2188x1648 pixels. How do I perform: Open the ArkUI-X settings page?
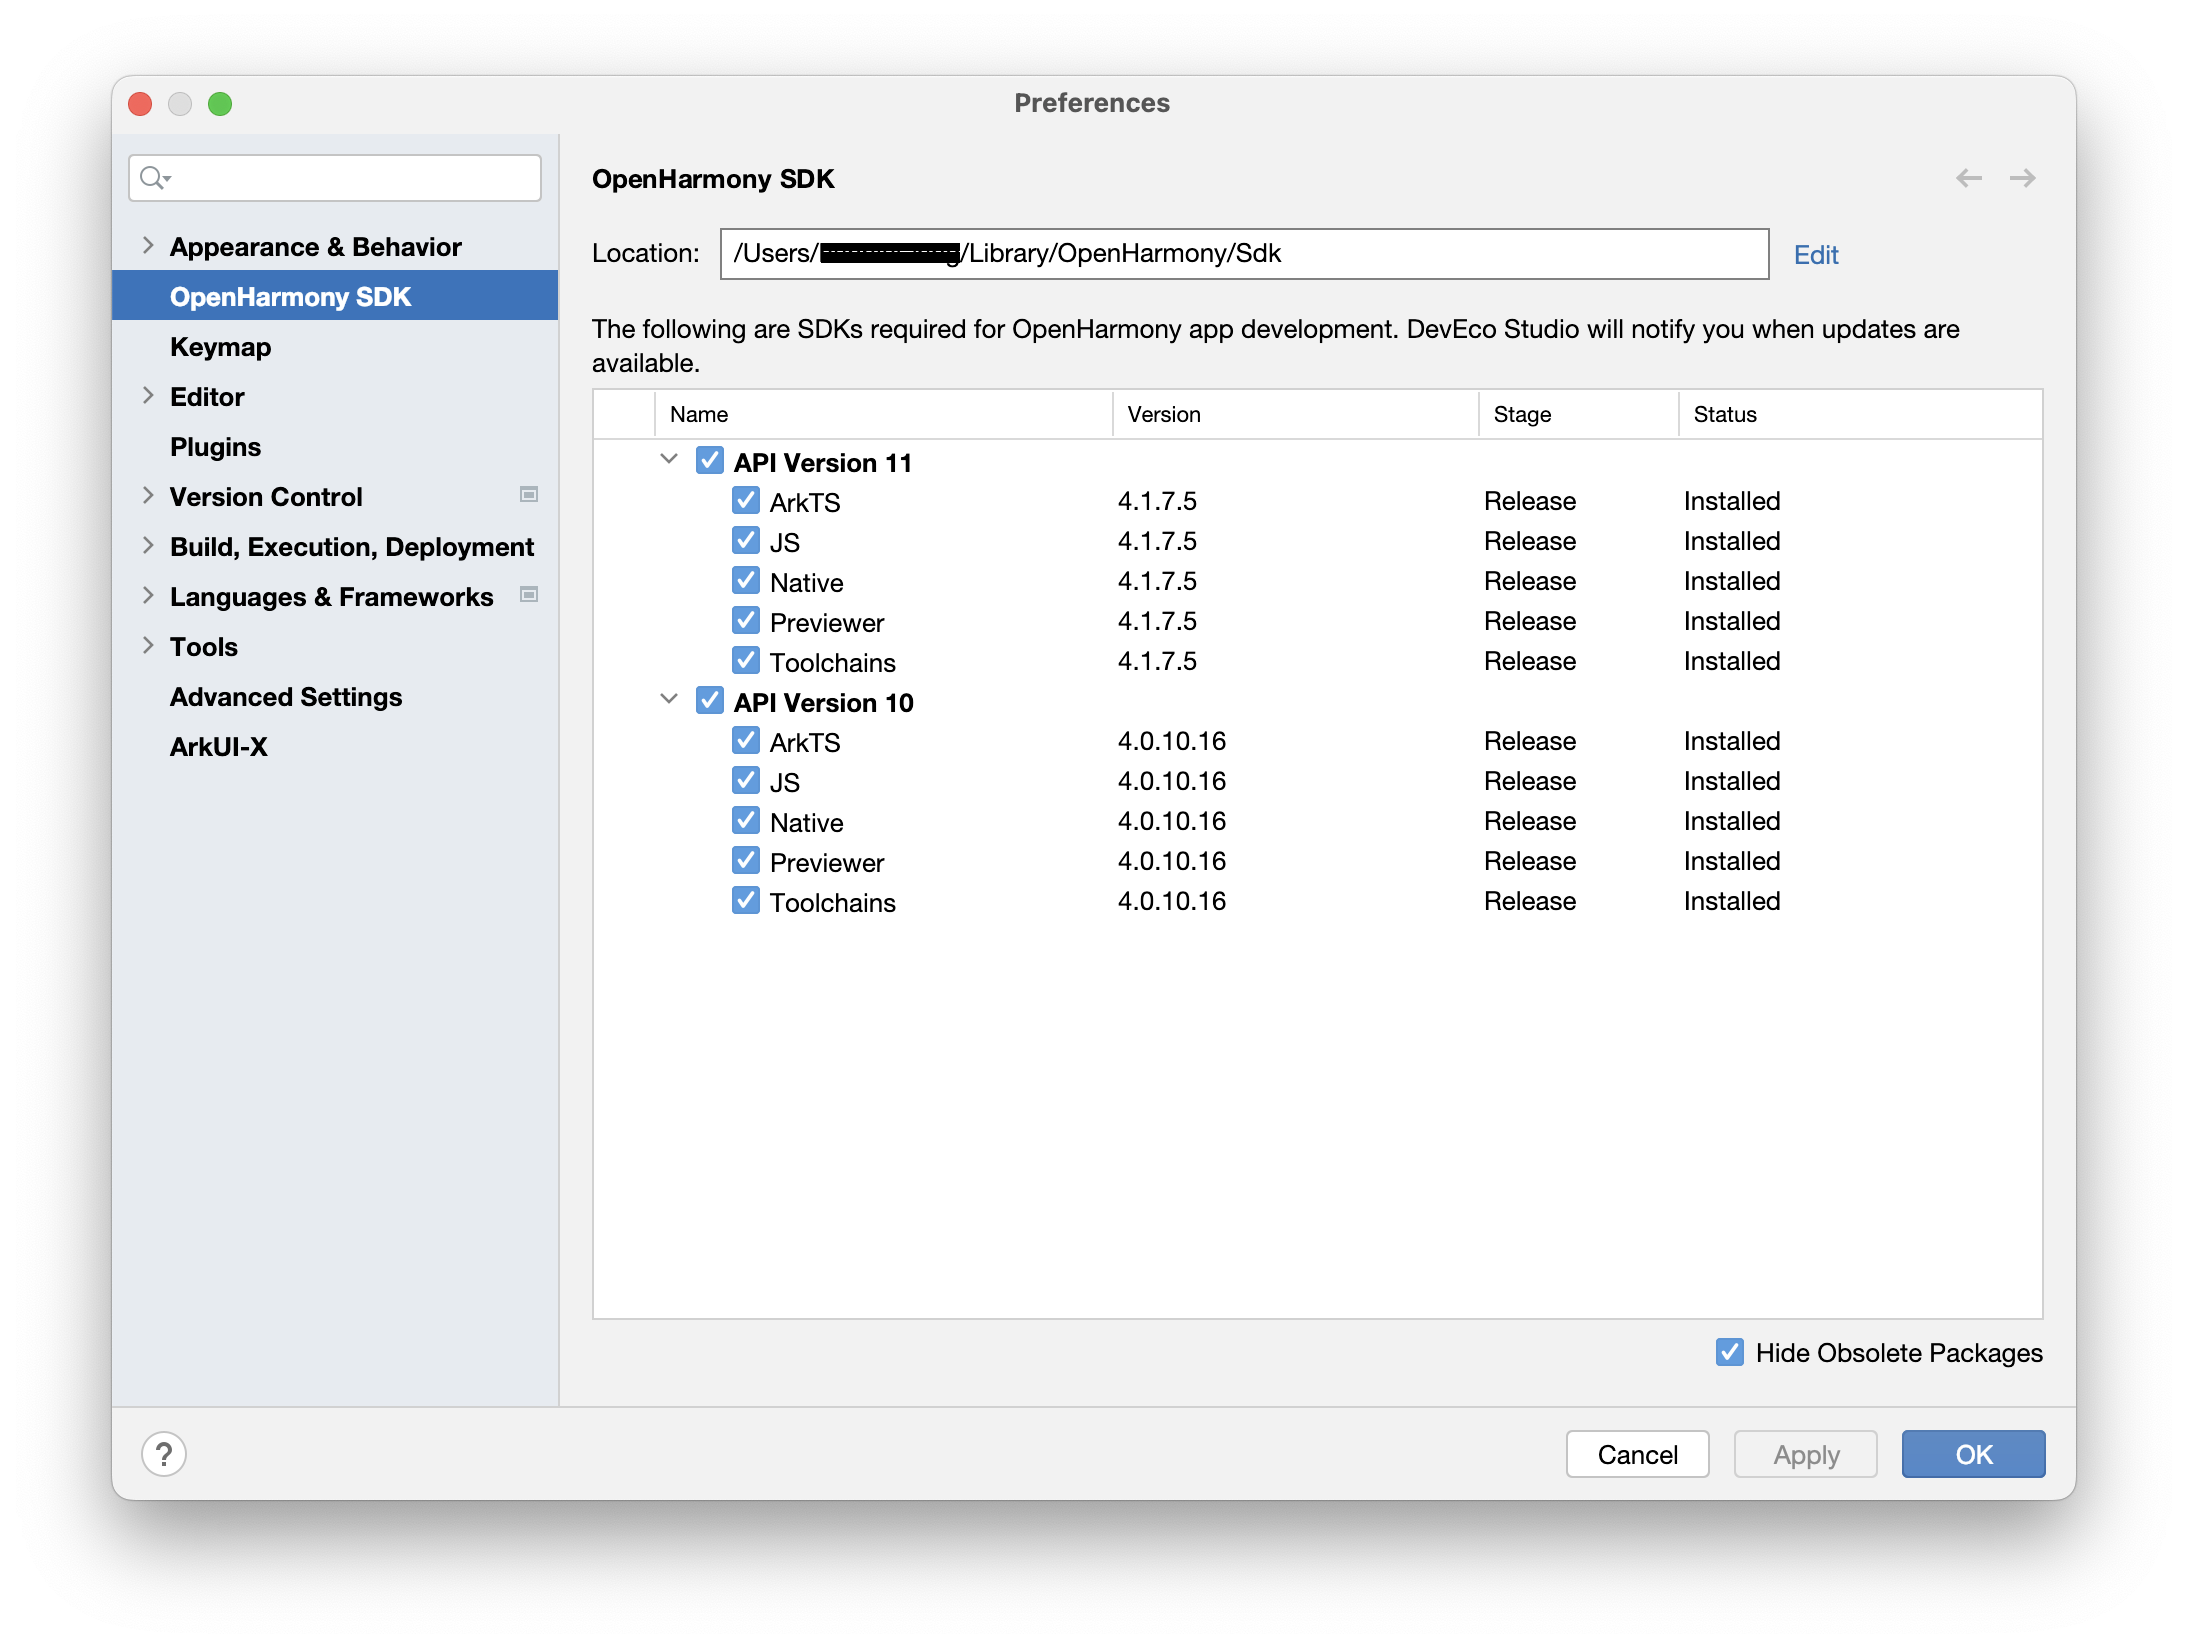(219, 747)
